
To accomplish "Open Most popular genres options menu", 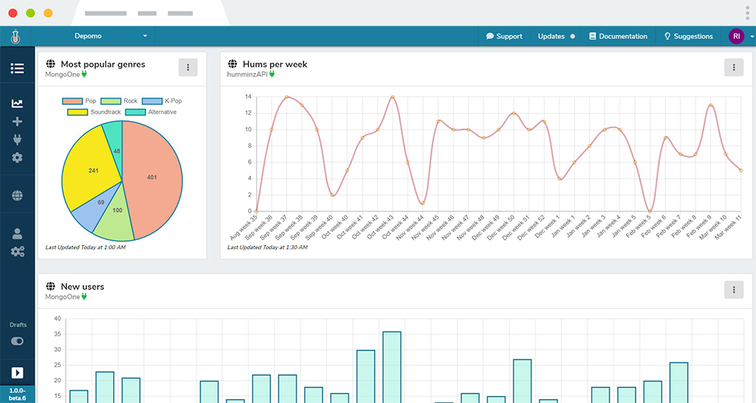I will [188, 67].
